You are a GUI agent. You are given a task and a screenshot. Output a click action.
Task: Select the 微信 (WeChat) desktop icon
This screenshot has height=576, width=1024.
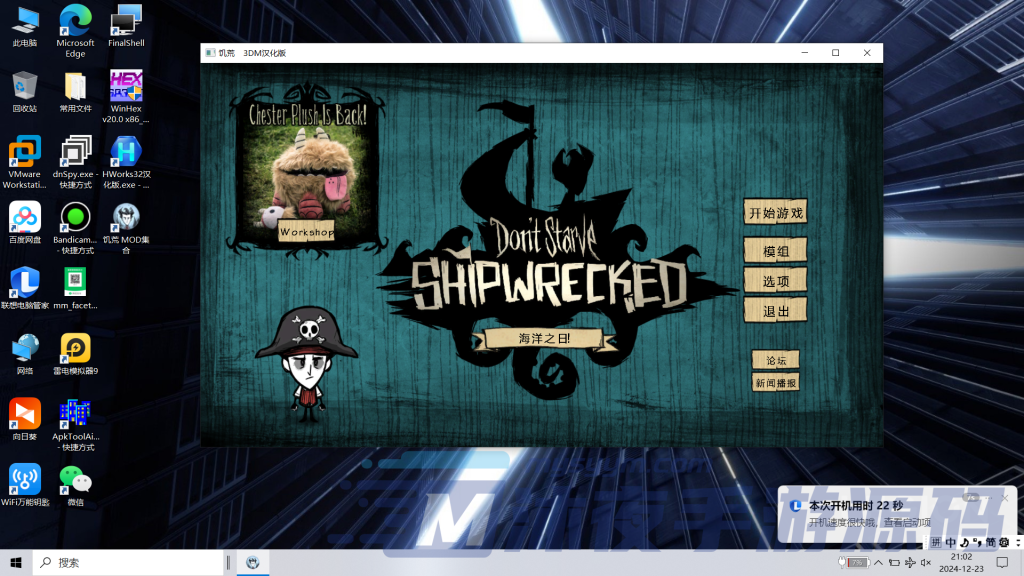point(75,479)
